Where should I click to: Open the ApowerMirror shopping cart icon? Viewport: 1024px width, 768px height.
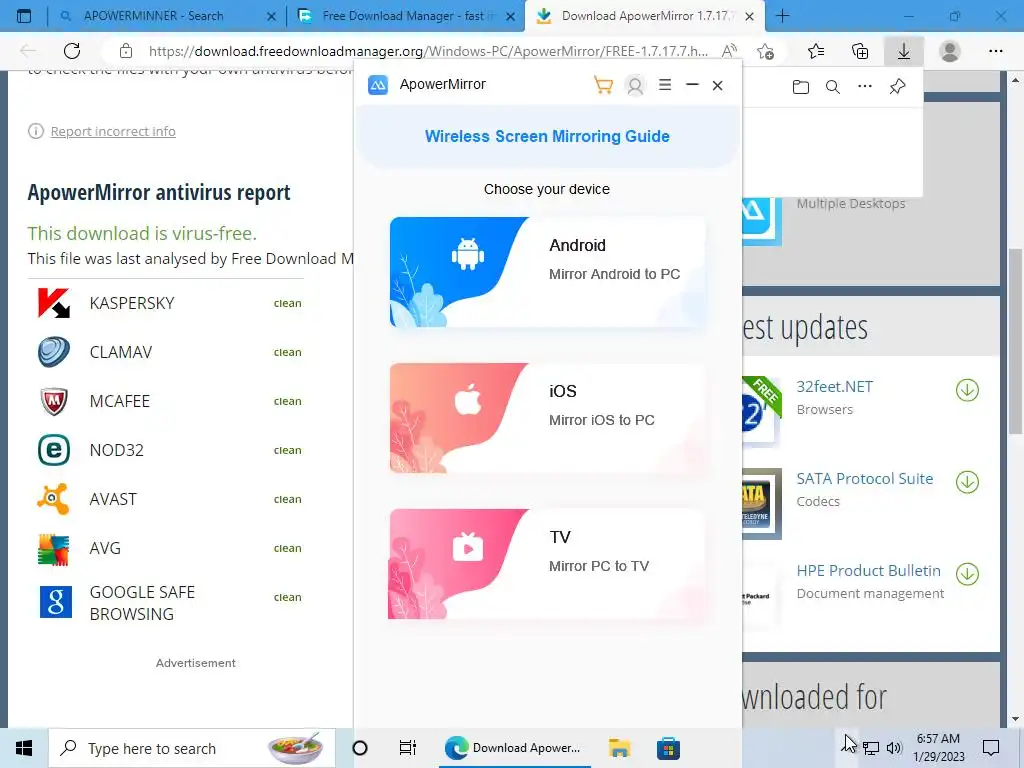[603, 85]
